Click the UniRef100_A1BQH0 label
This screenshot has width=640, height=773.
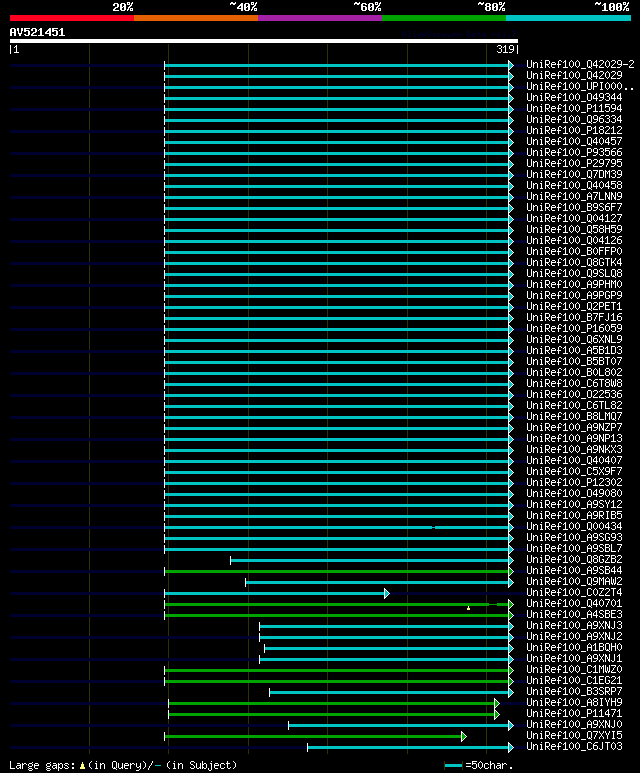click(574, 648)
